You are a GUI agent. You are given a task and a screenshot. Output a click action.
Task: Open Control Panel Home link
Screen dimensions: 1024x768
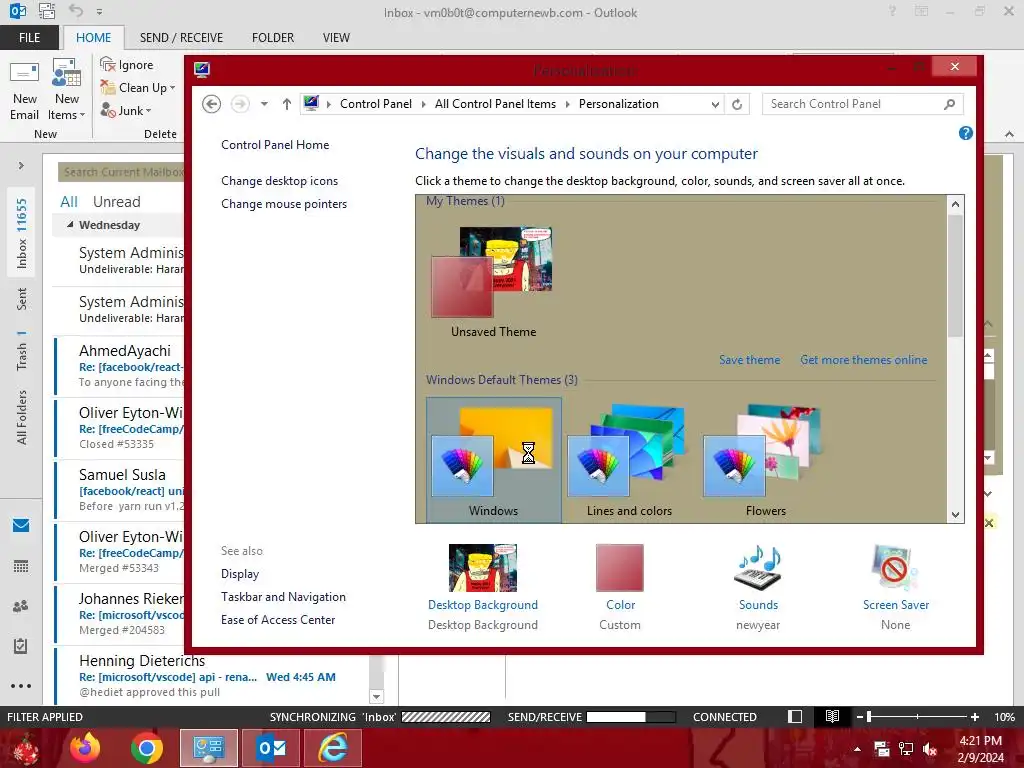[x=275, y=145]
